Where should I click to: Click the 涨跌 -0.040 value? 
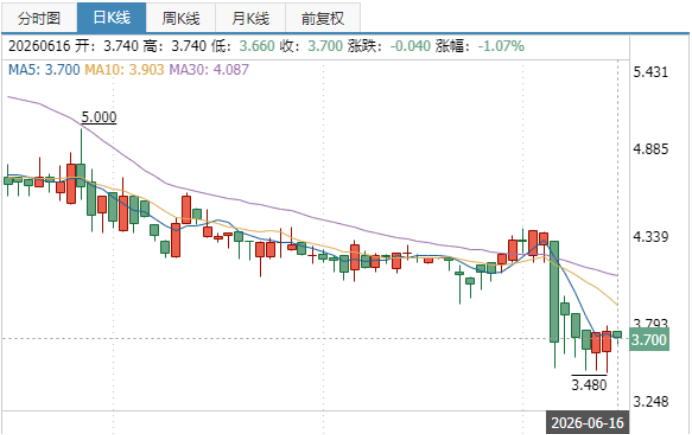click(x=410, y=46)
